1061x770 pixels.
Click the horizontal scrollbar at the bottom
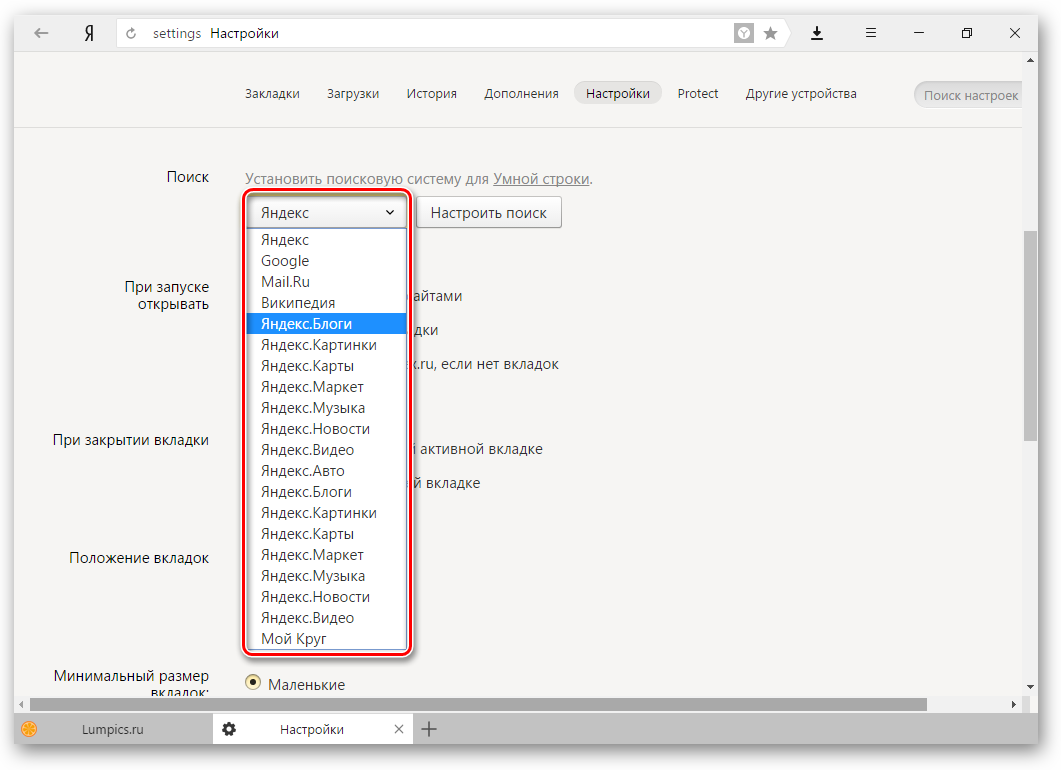(480, 704)
